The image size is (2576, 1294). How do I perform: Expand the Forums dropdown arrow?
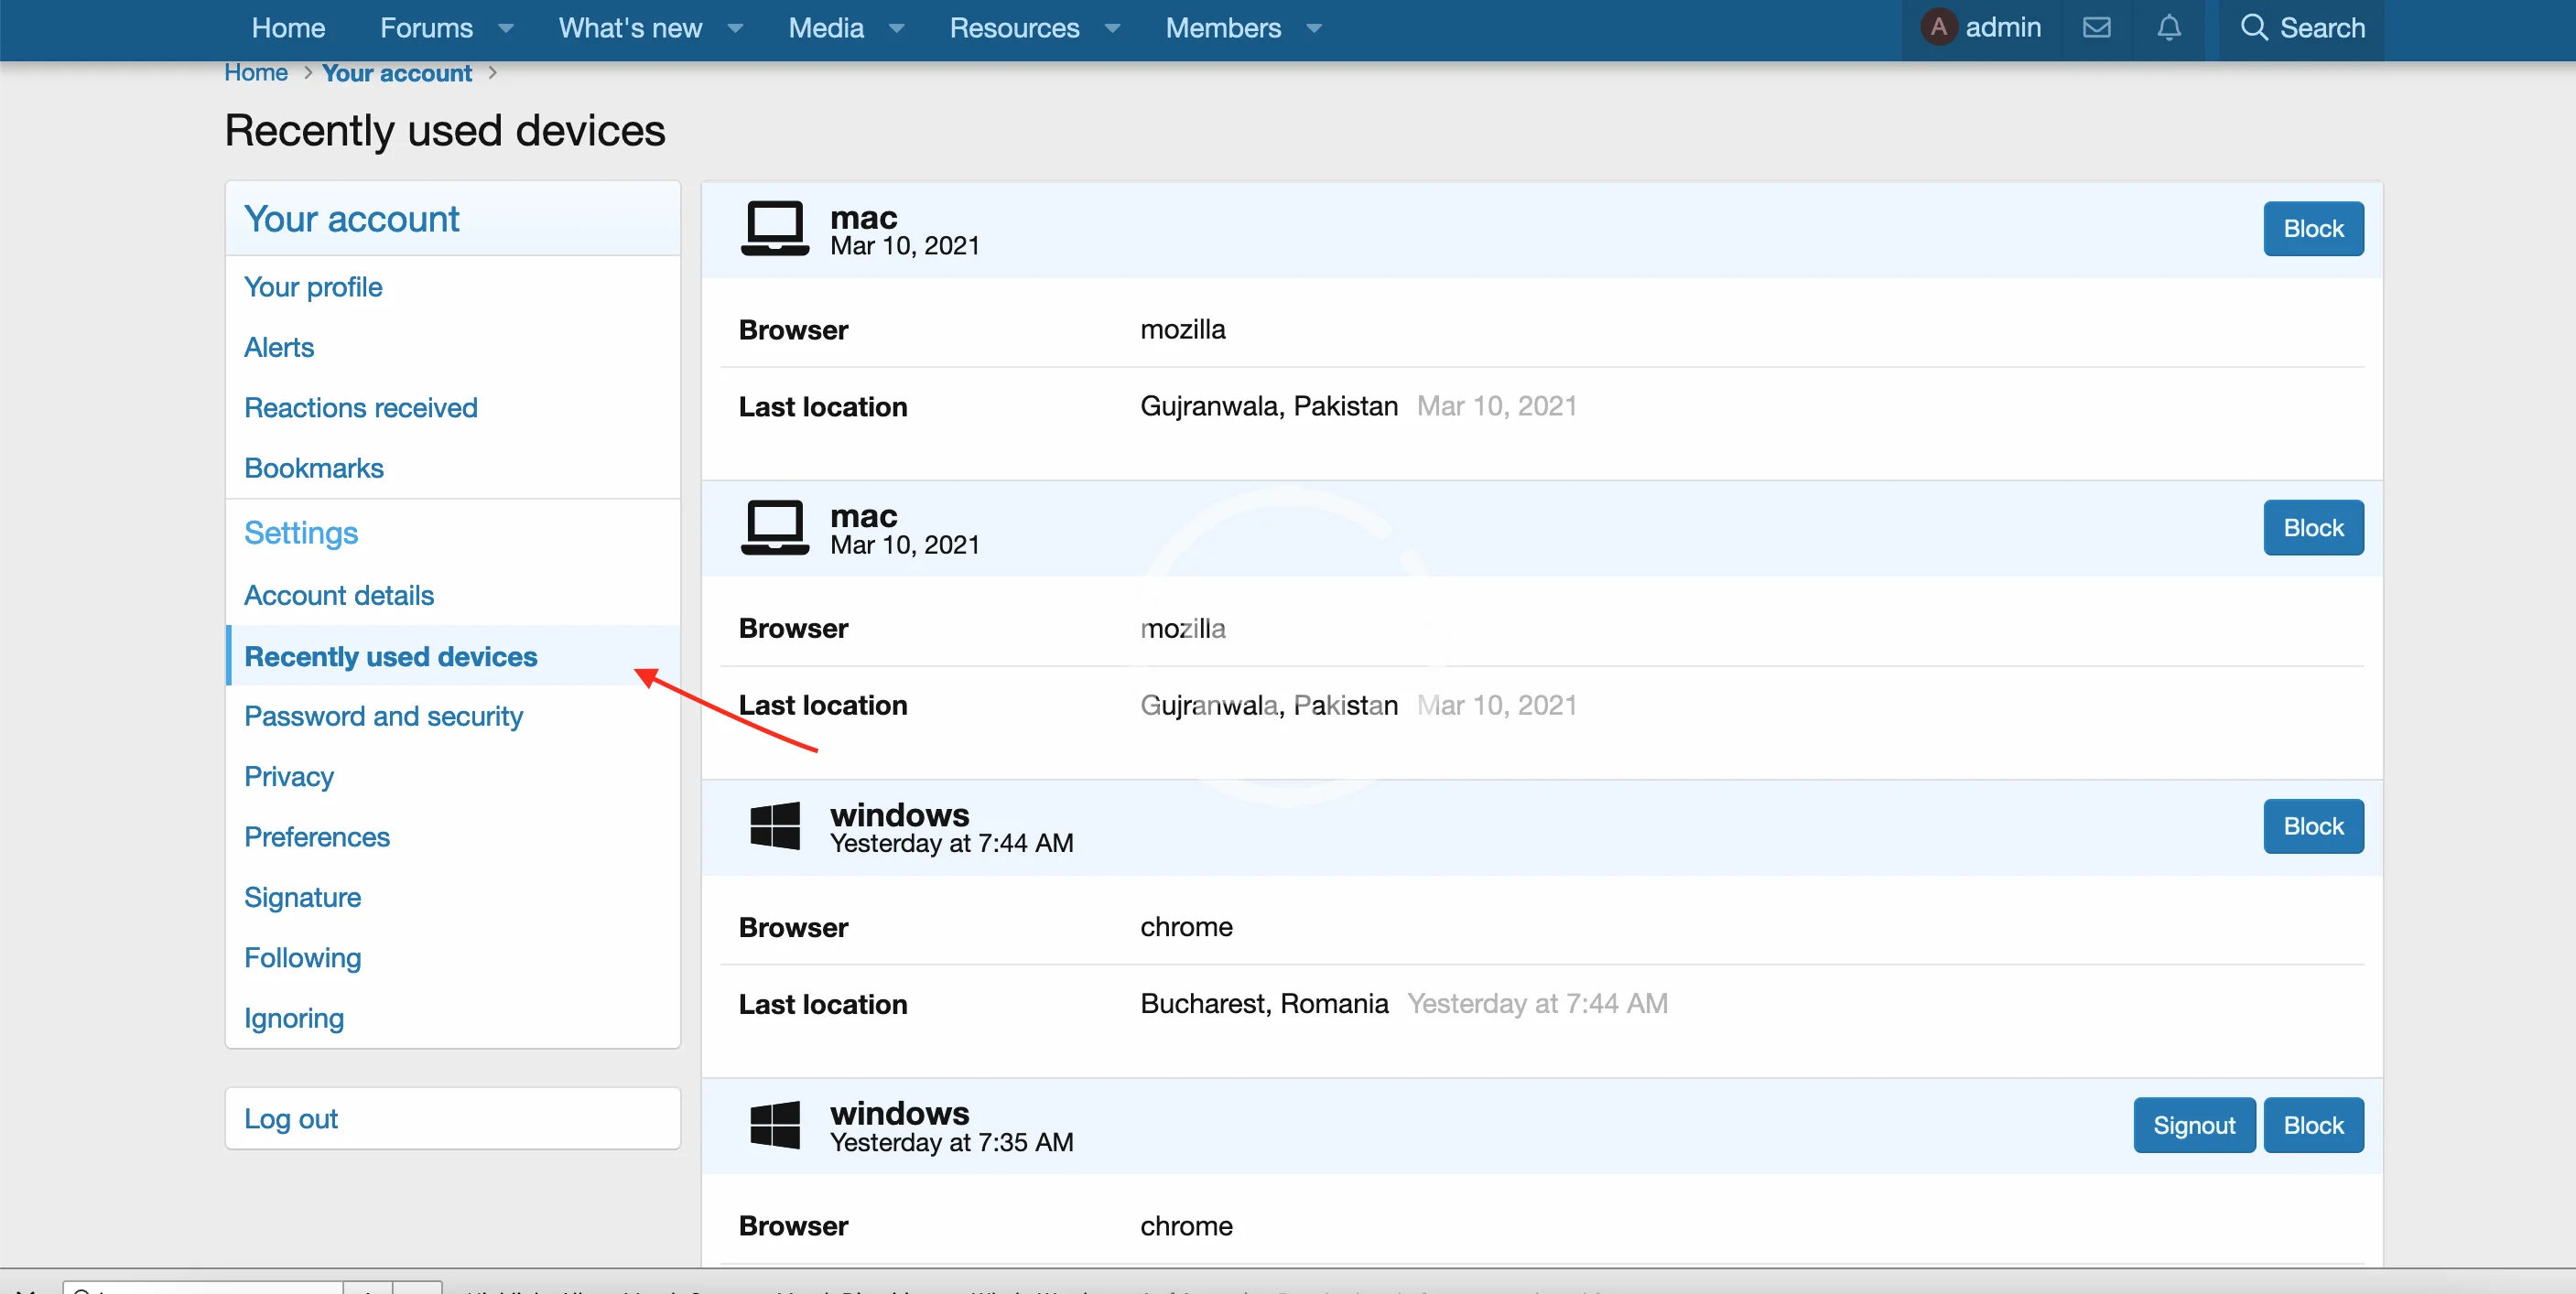(x=506, y=29)
